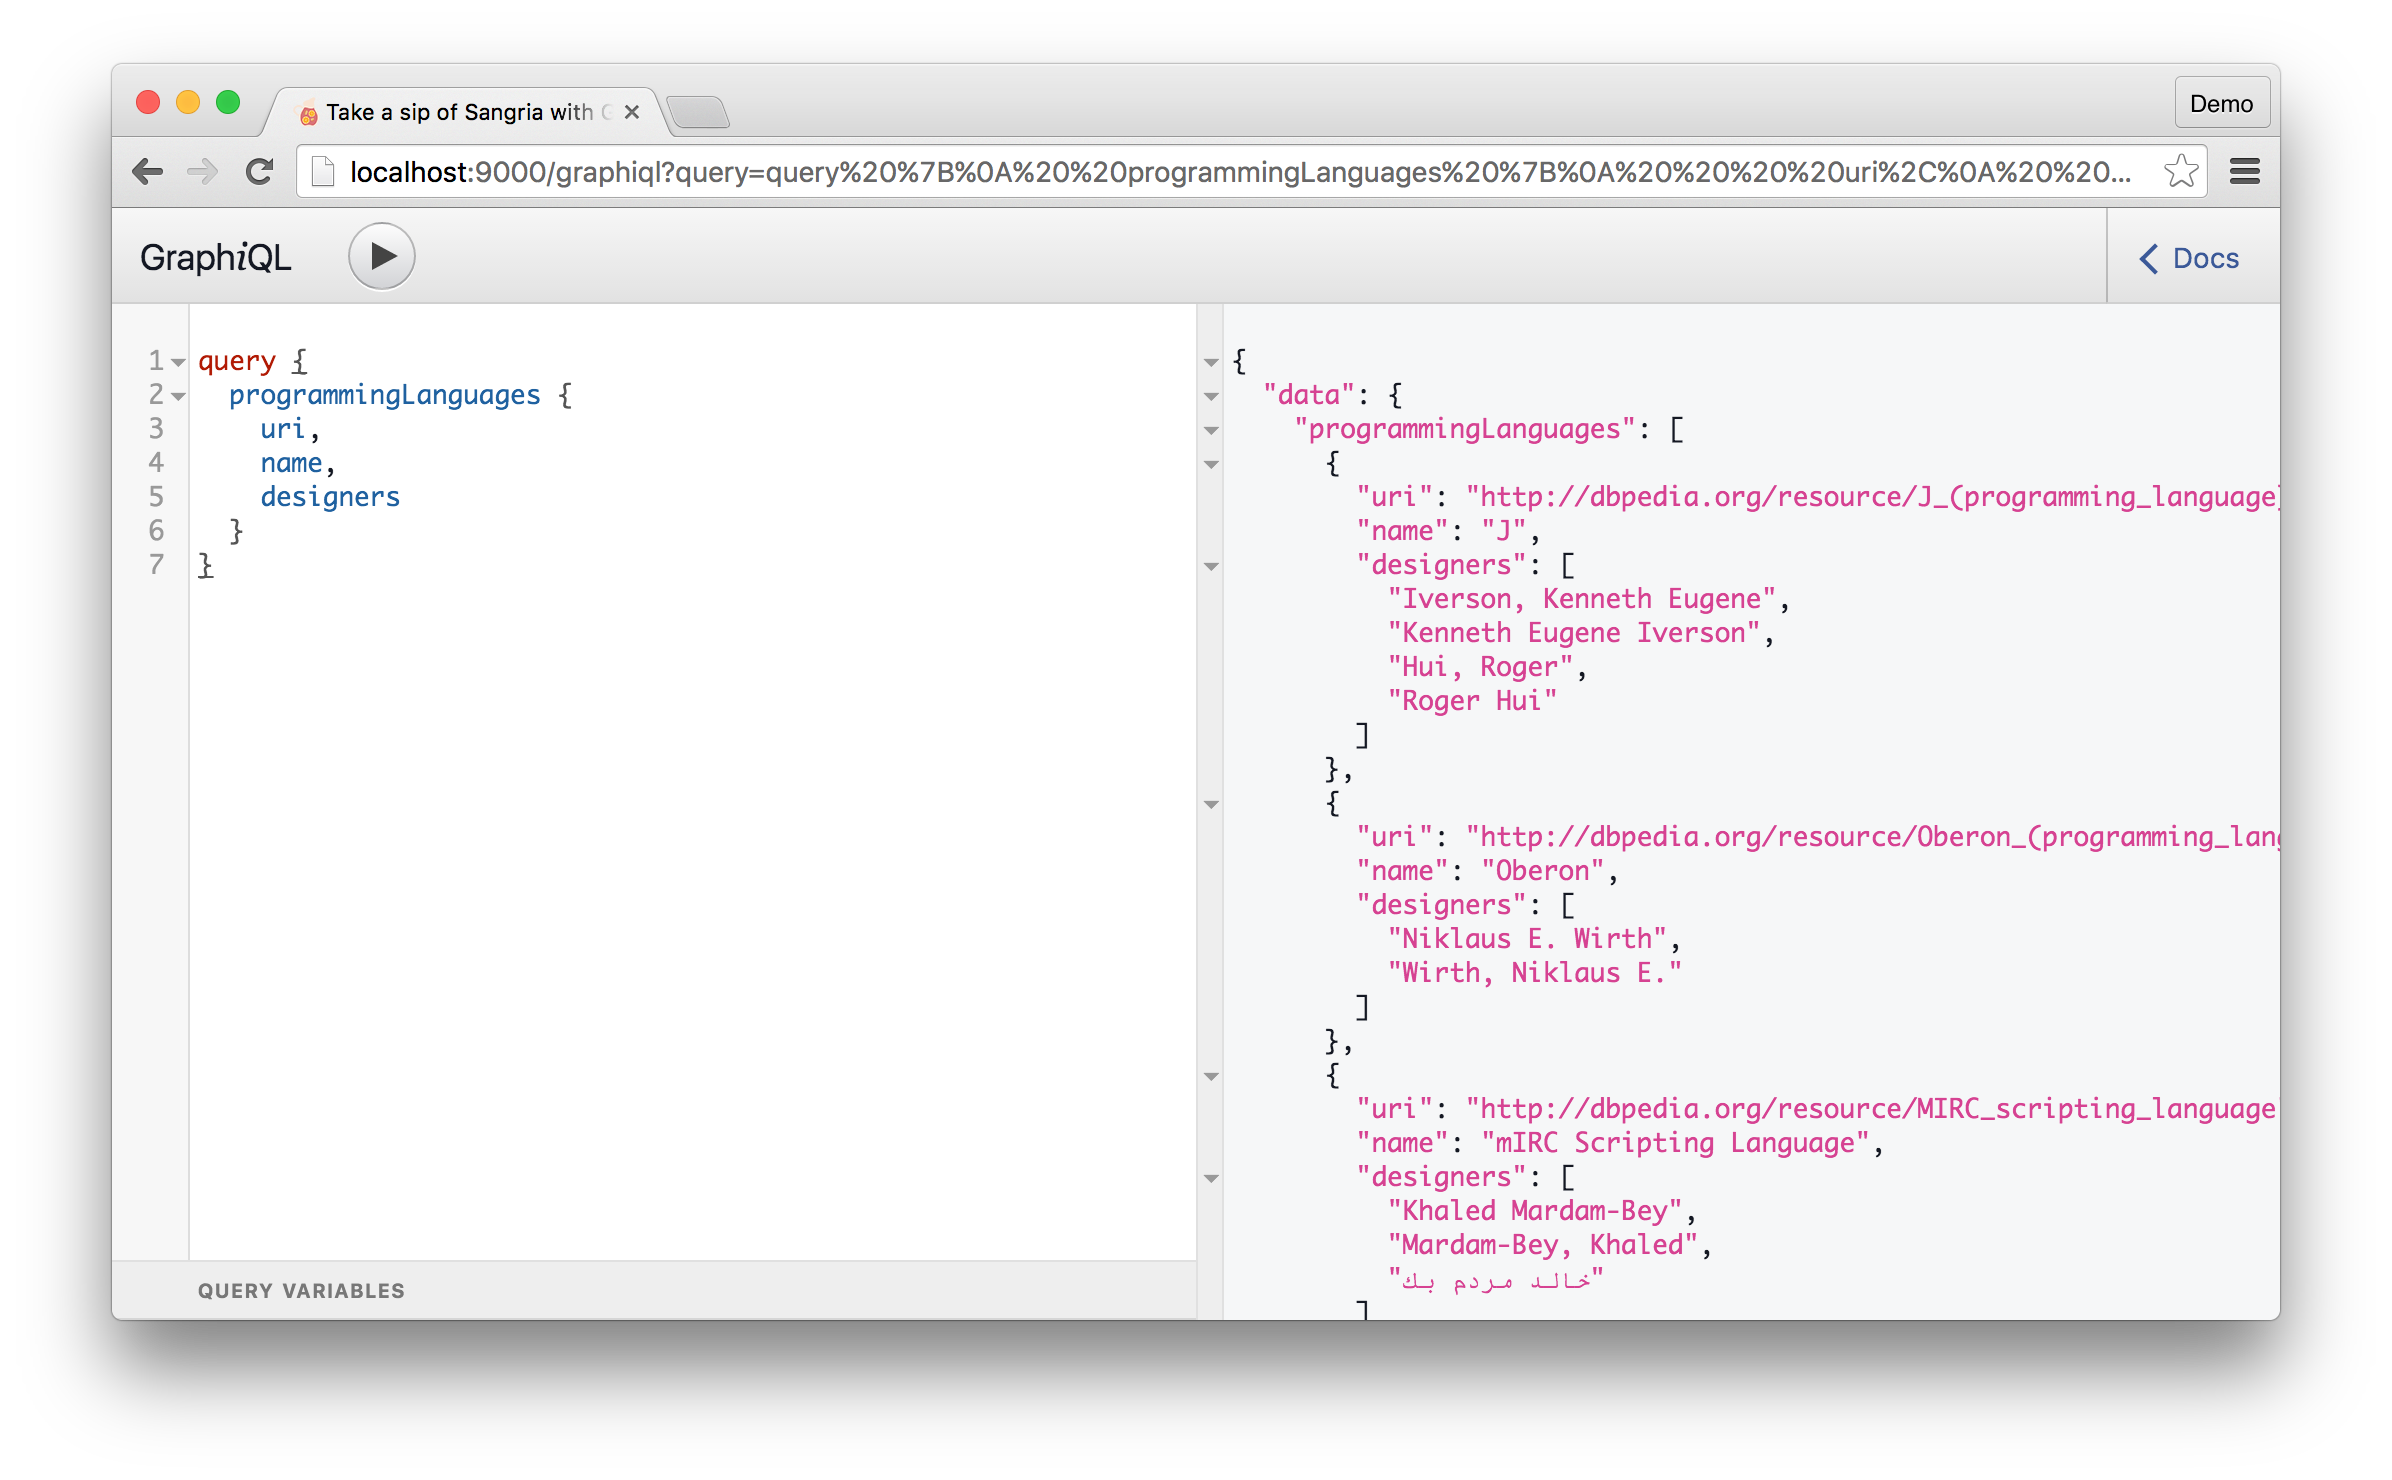Click the Demo profile button

click(2221, 104)
